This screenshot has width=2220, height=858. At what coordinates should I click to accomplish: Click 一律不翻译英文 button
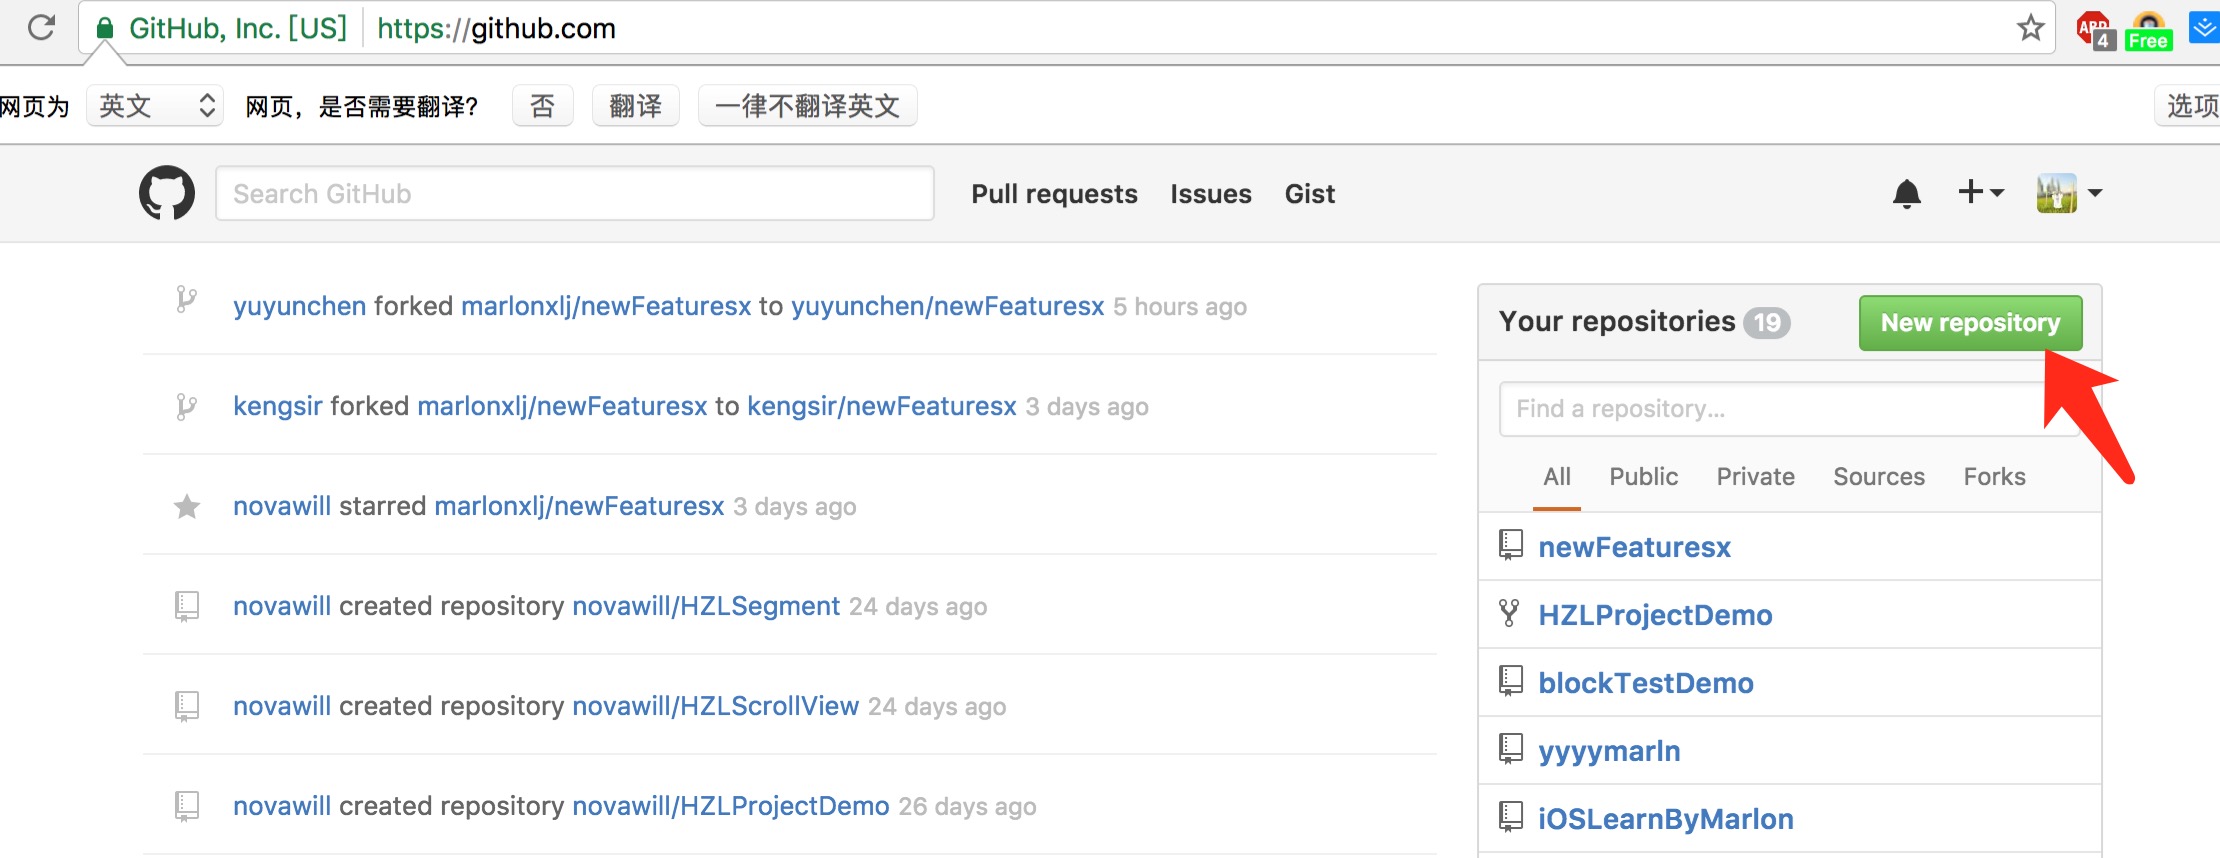[808, 106]
